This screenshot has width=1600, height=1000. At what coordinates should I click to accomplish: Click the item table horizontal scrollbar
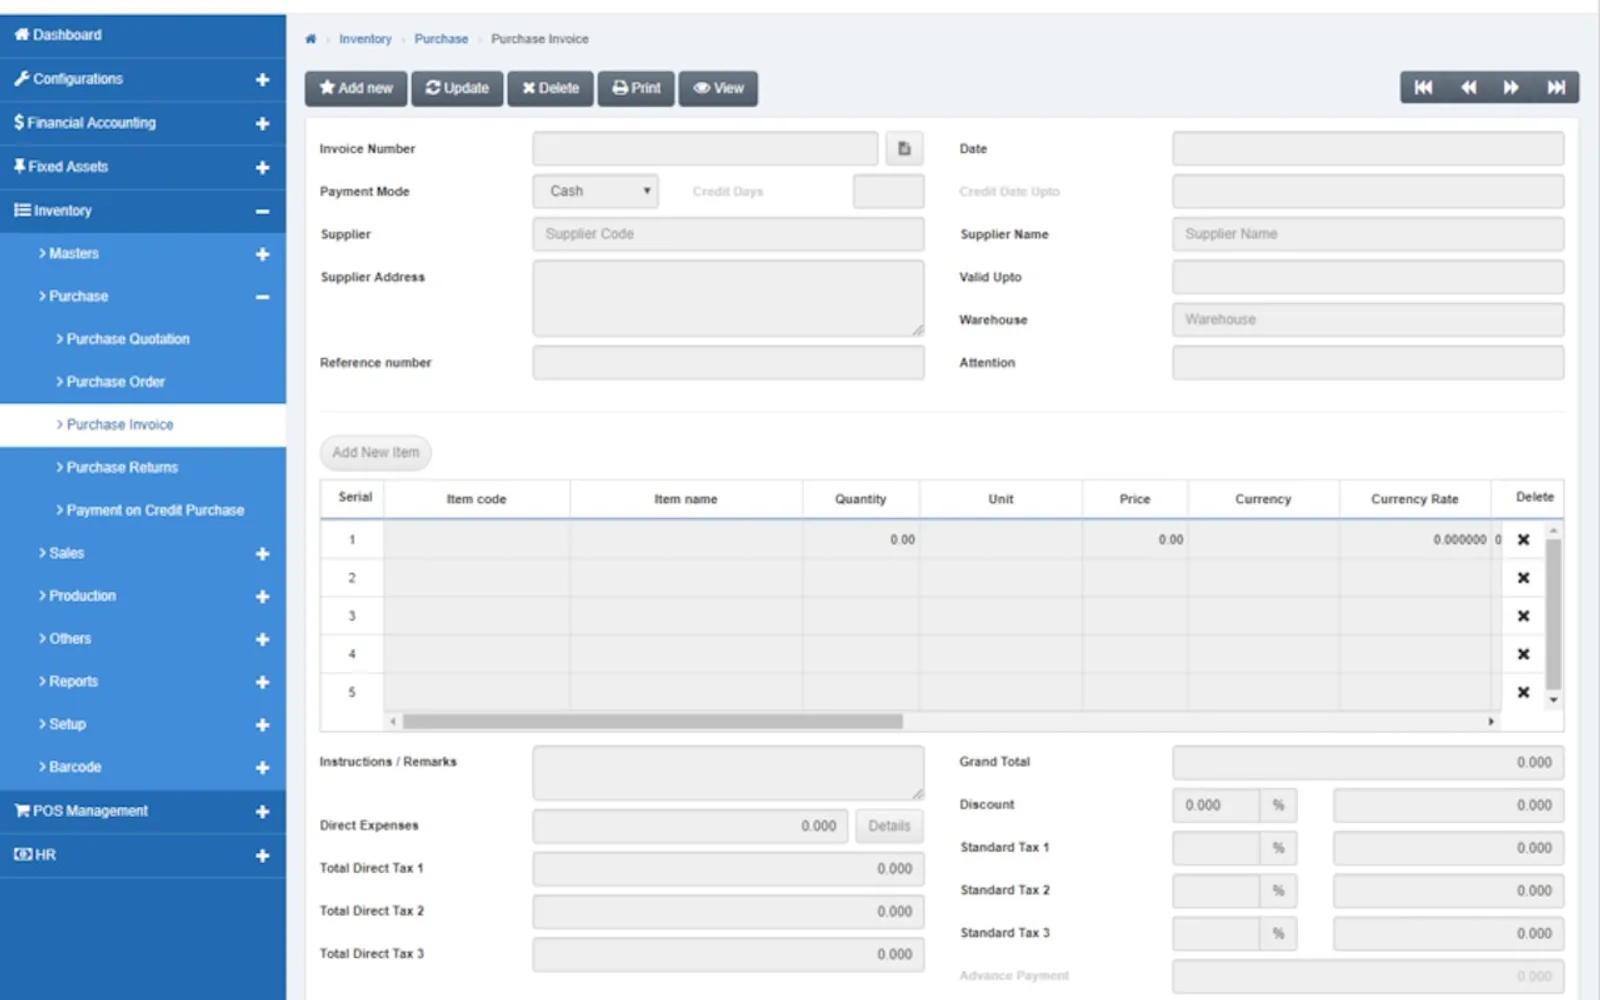tap(652, 721)
